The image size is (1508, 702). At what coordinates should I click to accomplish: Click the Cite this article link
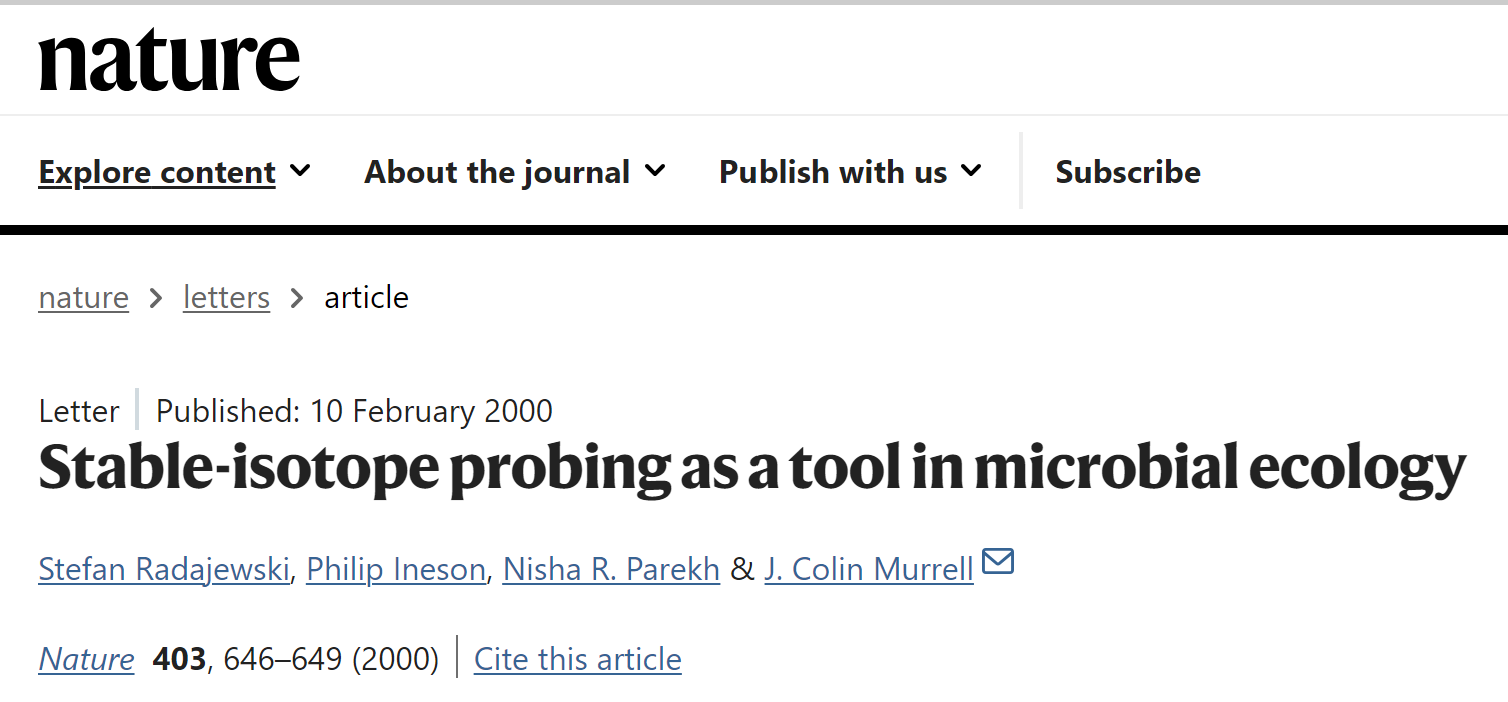[x=578, y=659]
